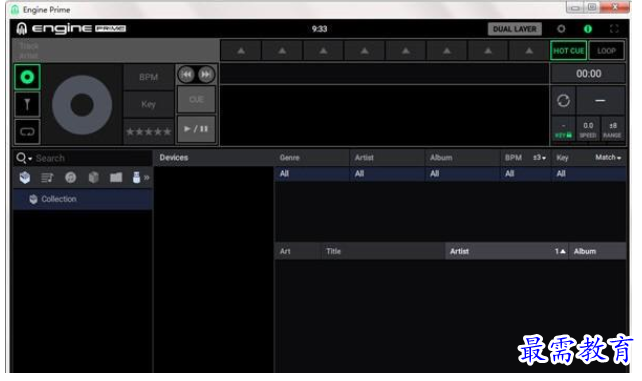Click the BPM readout box

pos(149,77)
